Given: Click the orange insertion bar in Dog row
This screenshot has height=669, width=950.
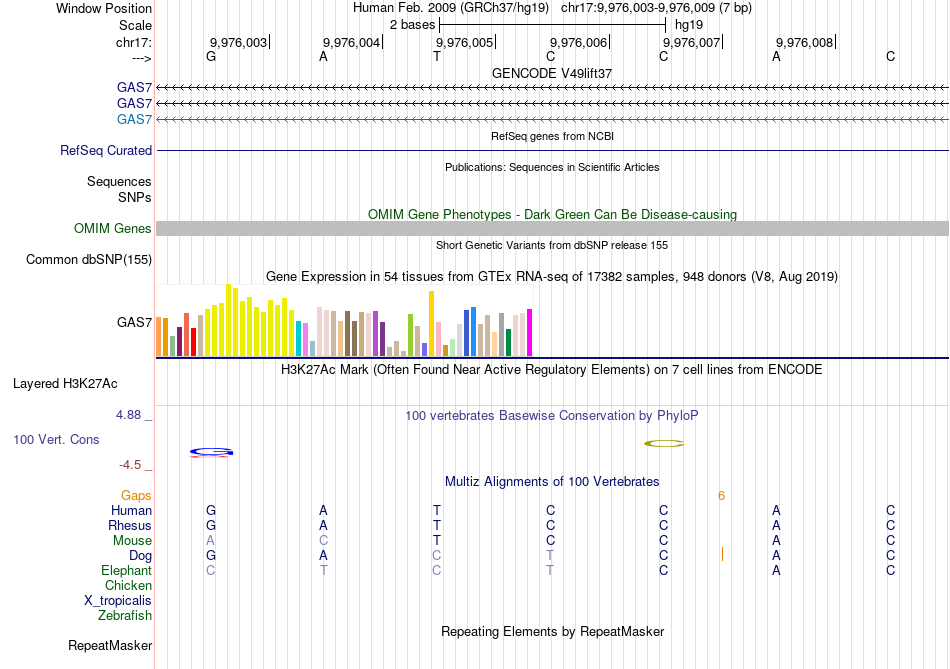Looking at the screenshot, I should pos(722,554).
